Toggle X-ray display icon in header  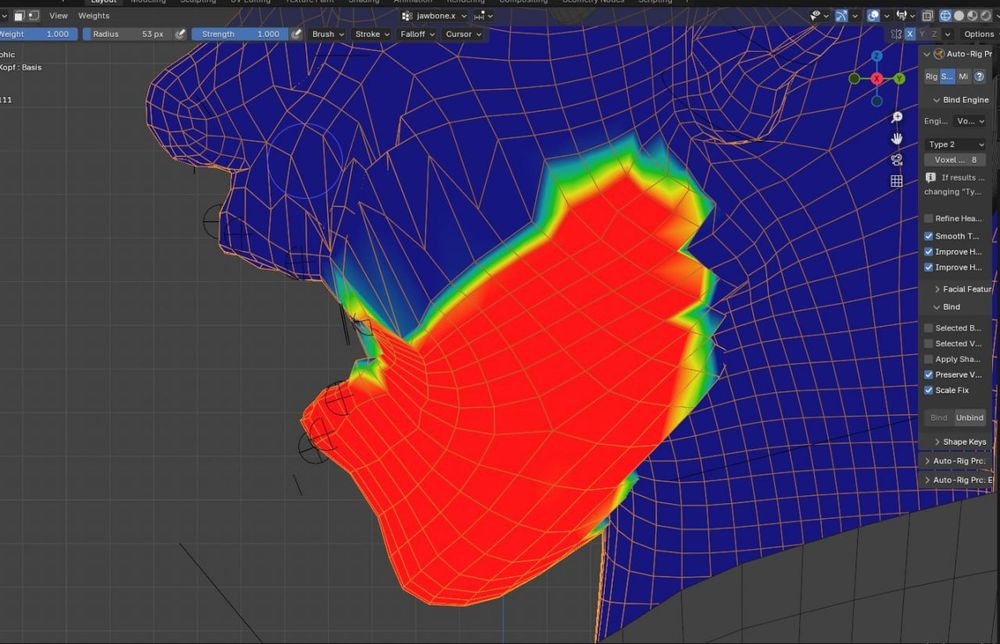tap(929, 16)
